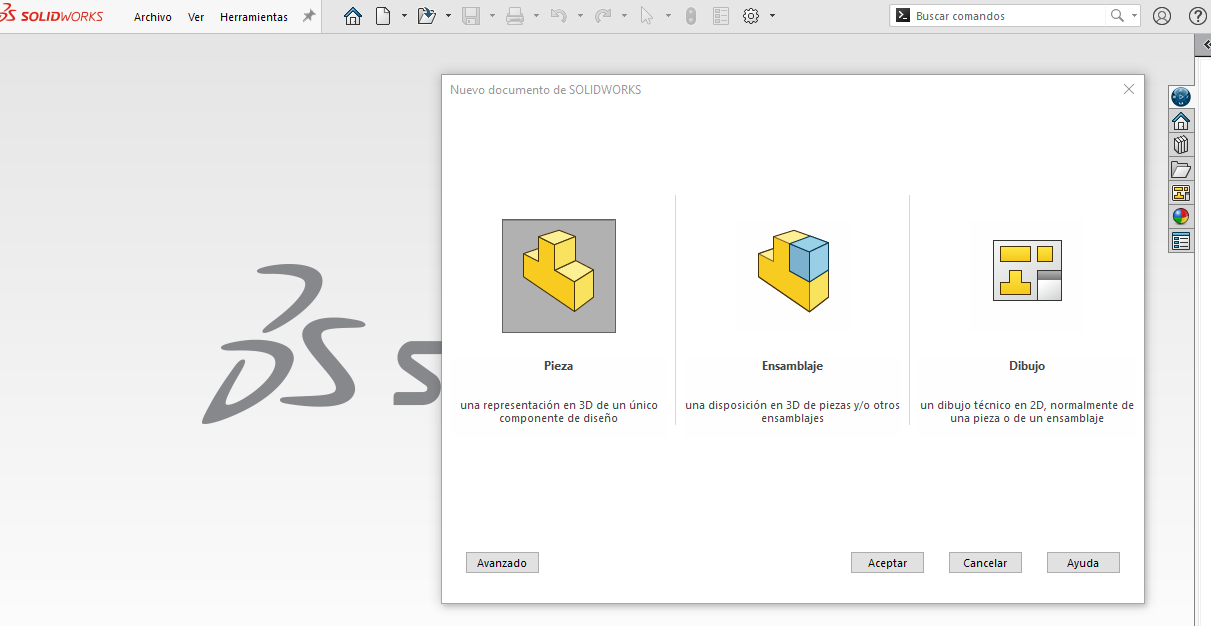
Task: Click the Dibujo description about 2D technical drawing
Action: point(1027,412)
